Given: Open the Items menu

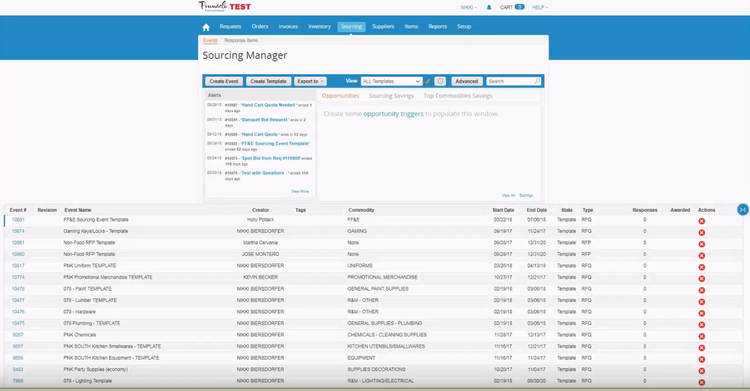Looking at the screenshot, I should tap(411, 27).
